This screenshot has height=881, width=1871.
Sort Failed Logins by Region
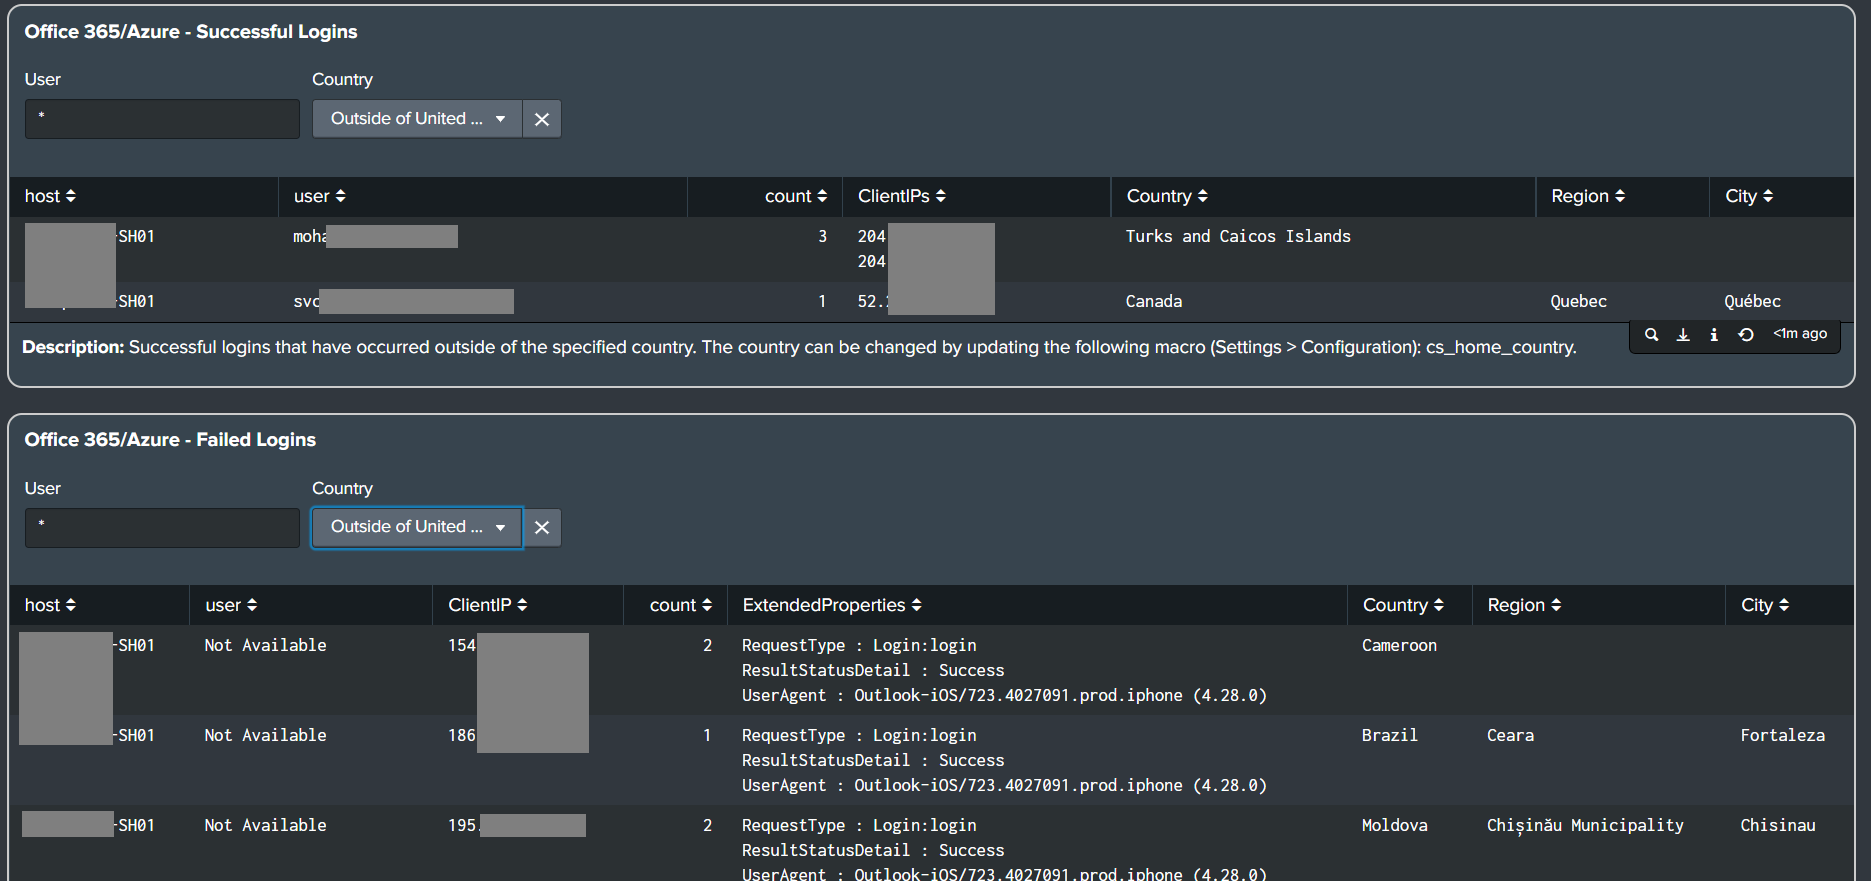click(1524, 605)
